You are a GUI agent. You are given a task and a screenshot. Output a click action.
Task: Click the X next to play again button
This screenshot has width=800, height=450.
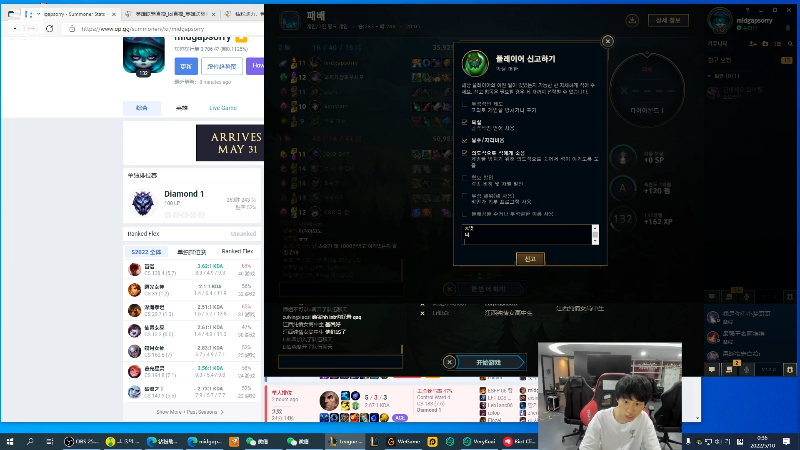pos(449,289)
